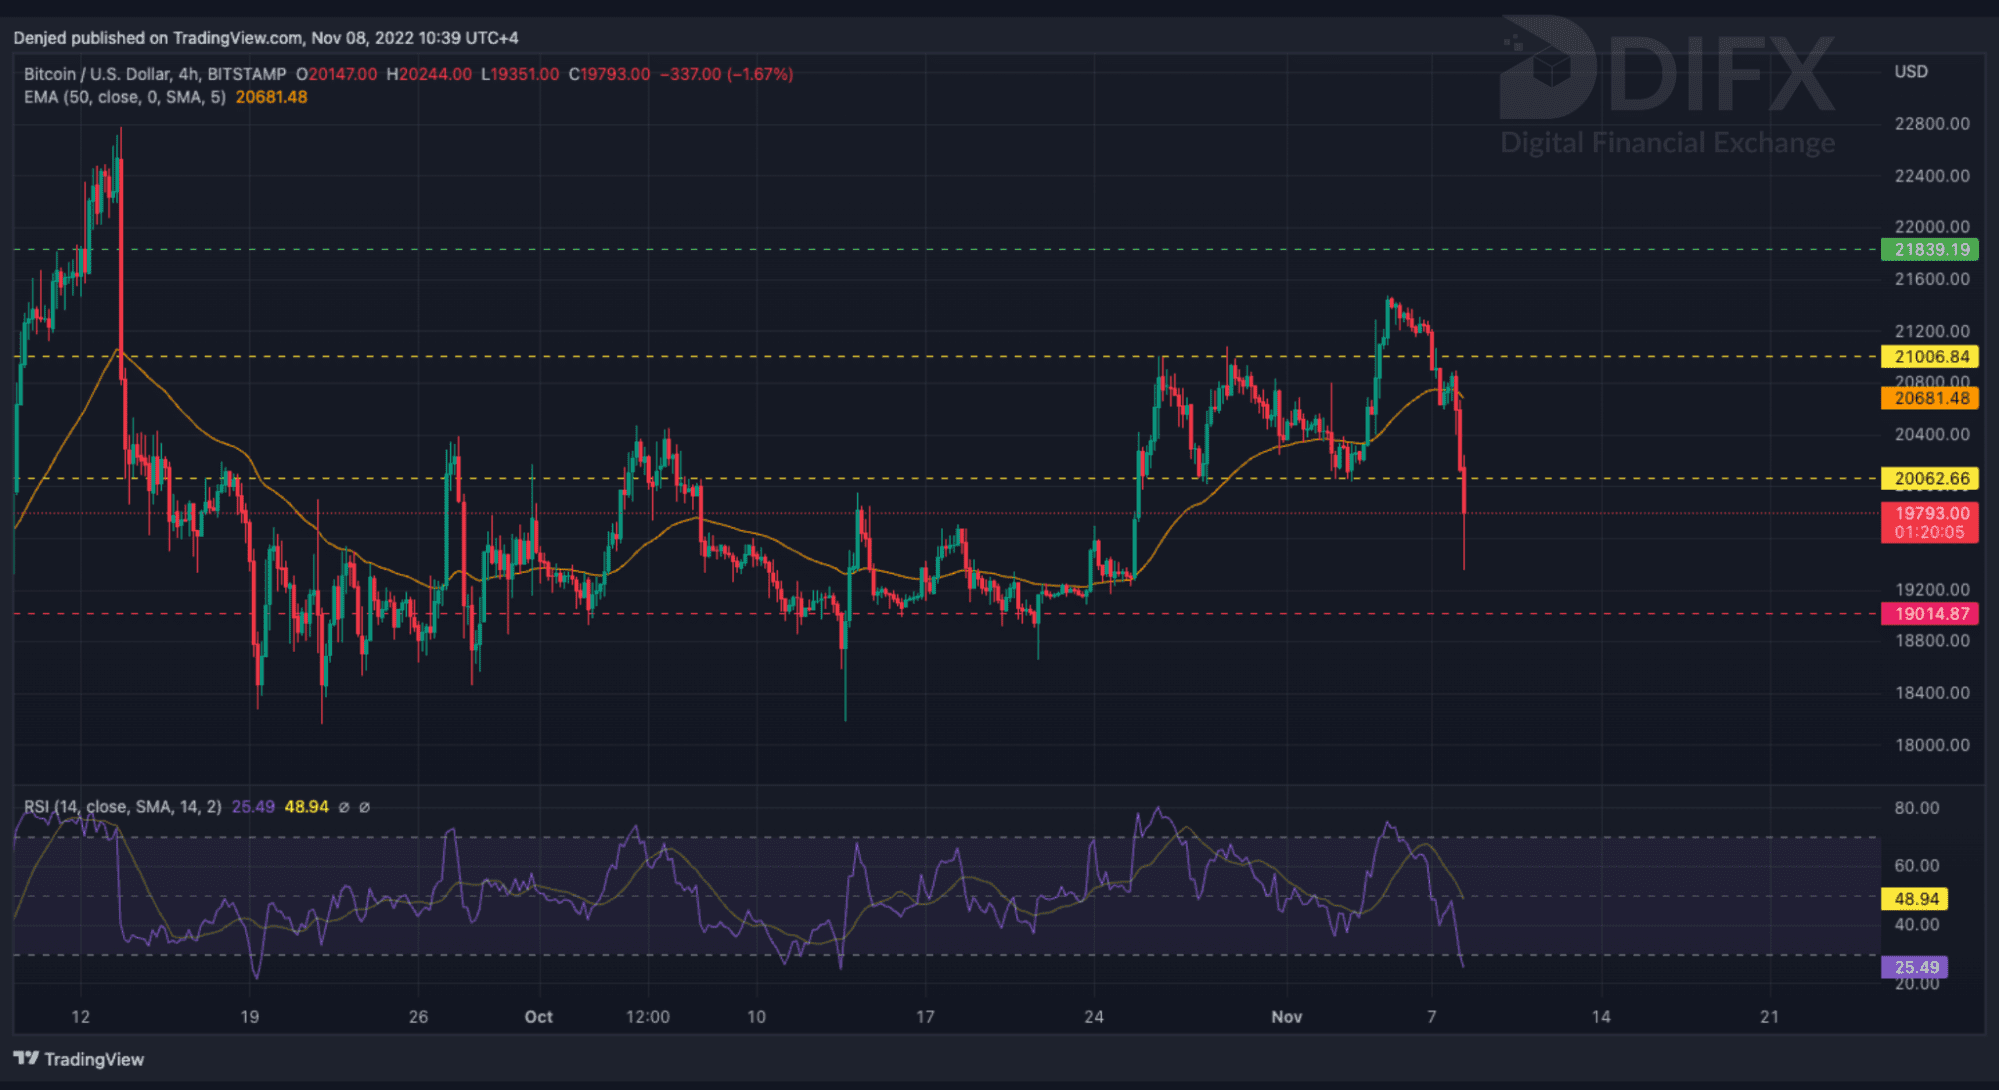Image resolution: width=1999 pixels, height=1091 pixels.
Task: Click the USD currency label on price axis
Action: (1910, 72)
